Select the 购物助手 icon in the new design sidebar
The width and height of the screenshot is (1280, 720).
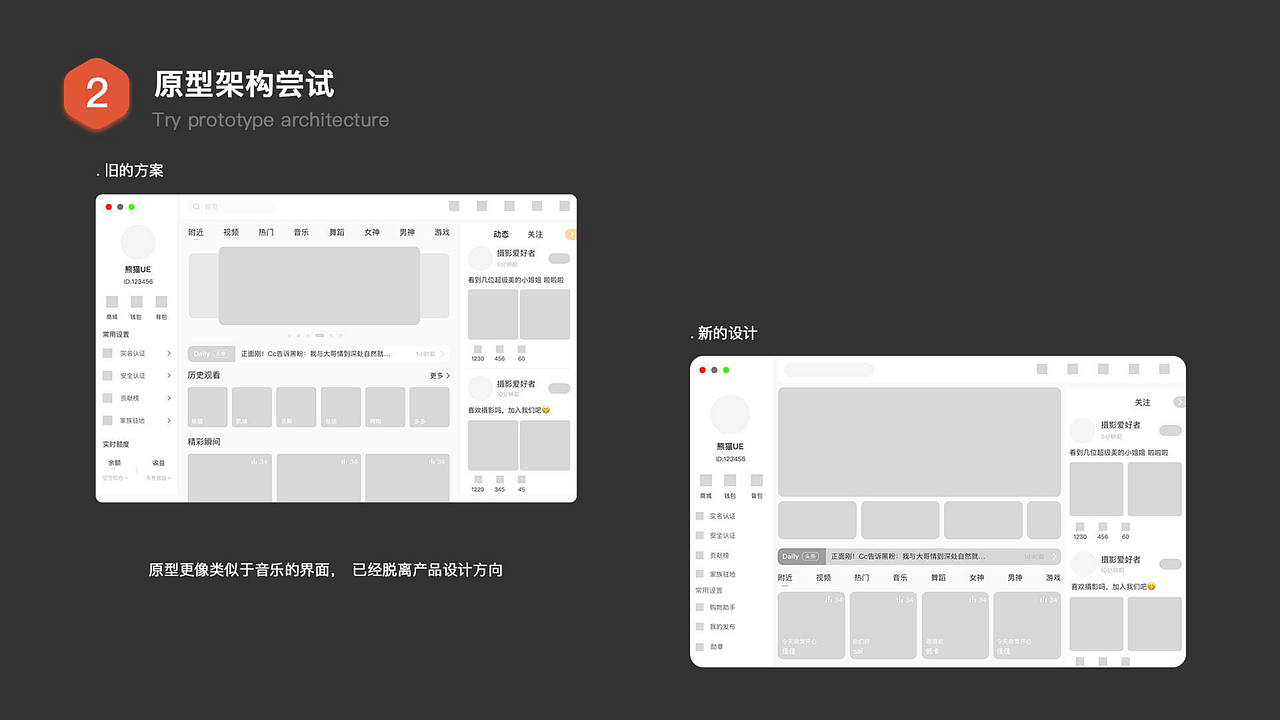pos(700,607)
